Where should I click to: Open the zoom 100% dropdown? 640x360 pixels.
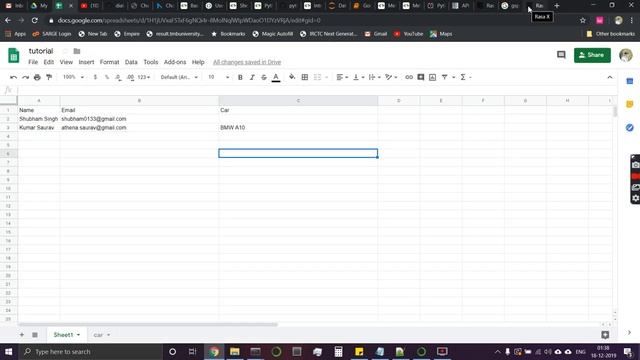pyautogui.click(x=73, y=77)
